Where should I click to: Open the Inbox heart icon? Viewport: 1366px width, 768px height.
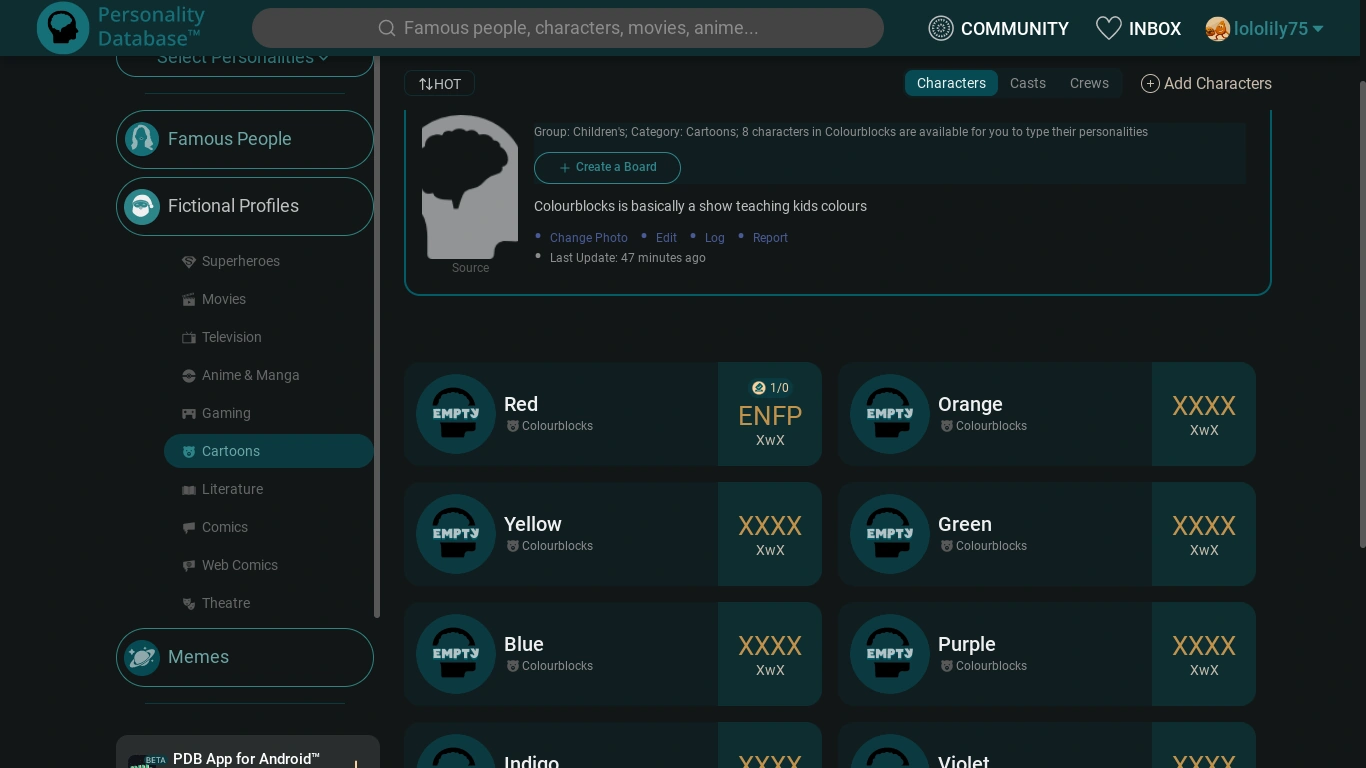1109,28
